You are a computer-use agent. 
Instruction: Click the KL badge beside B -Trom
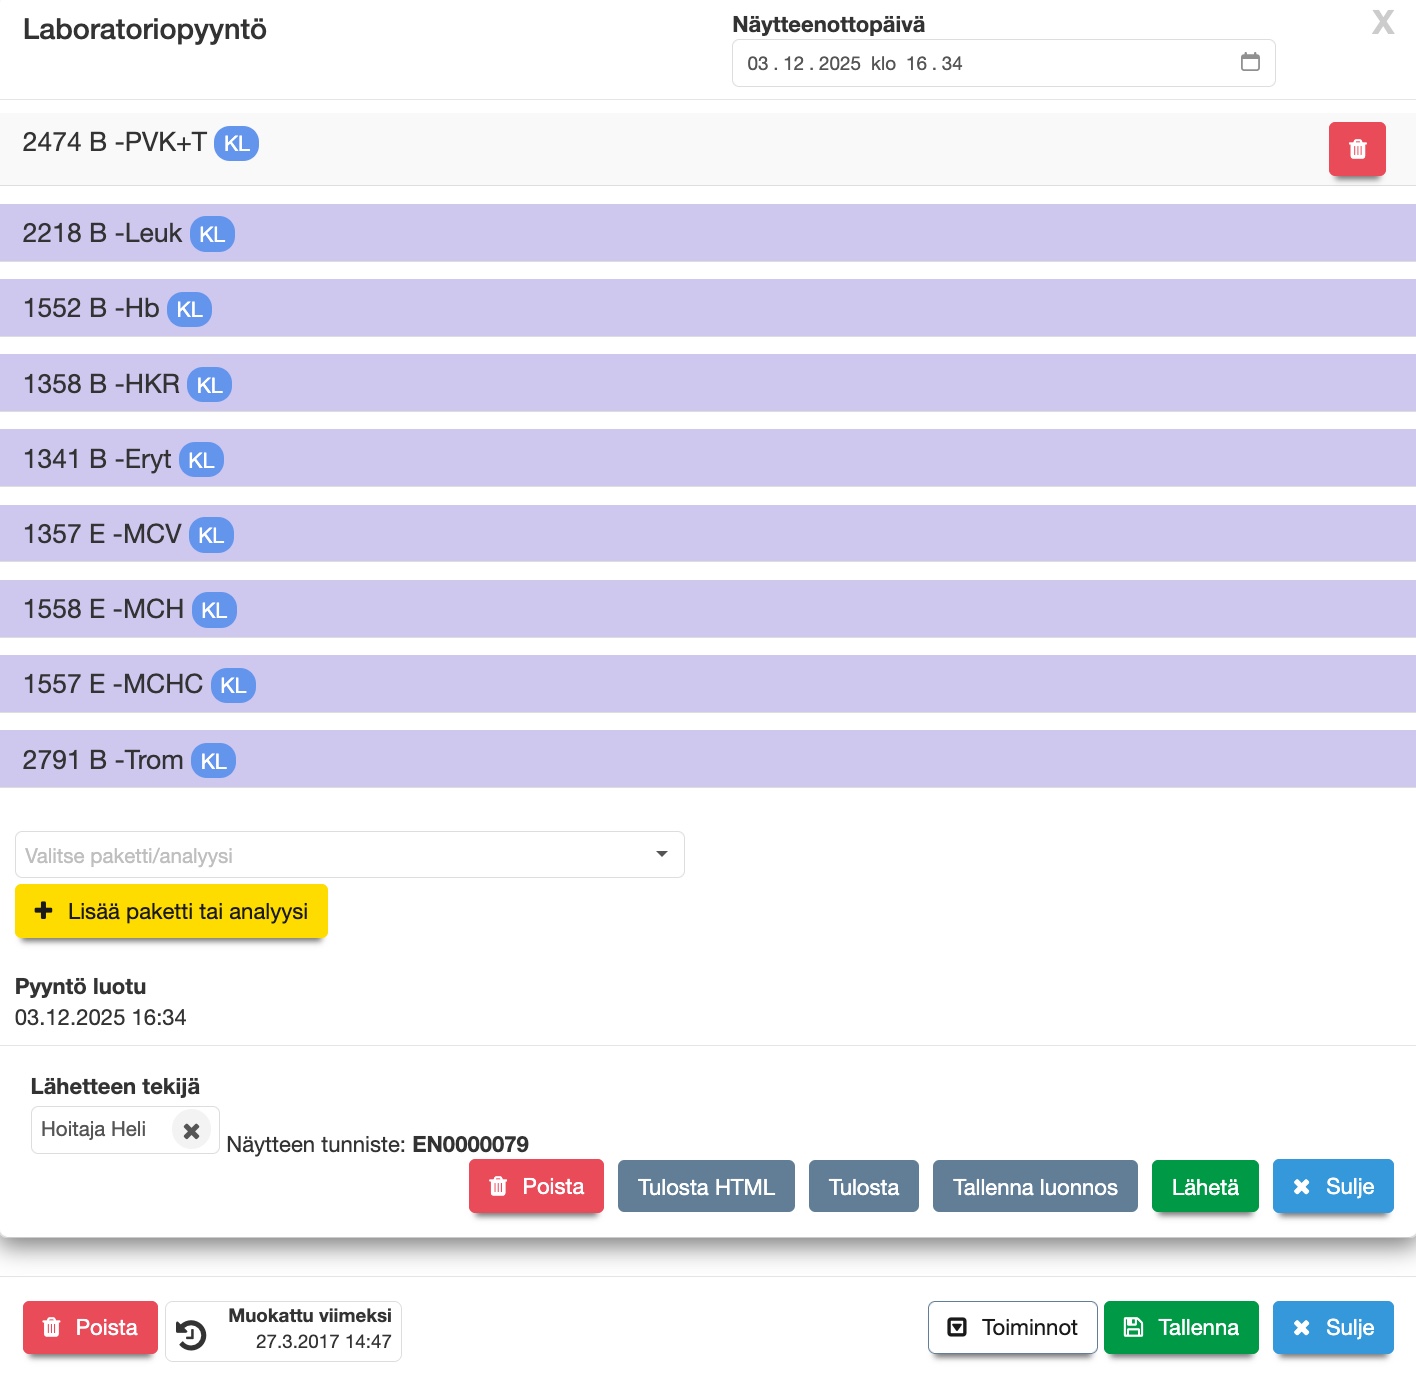tap(213, 761)
